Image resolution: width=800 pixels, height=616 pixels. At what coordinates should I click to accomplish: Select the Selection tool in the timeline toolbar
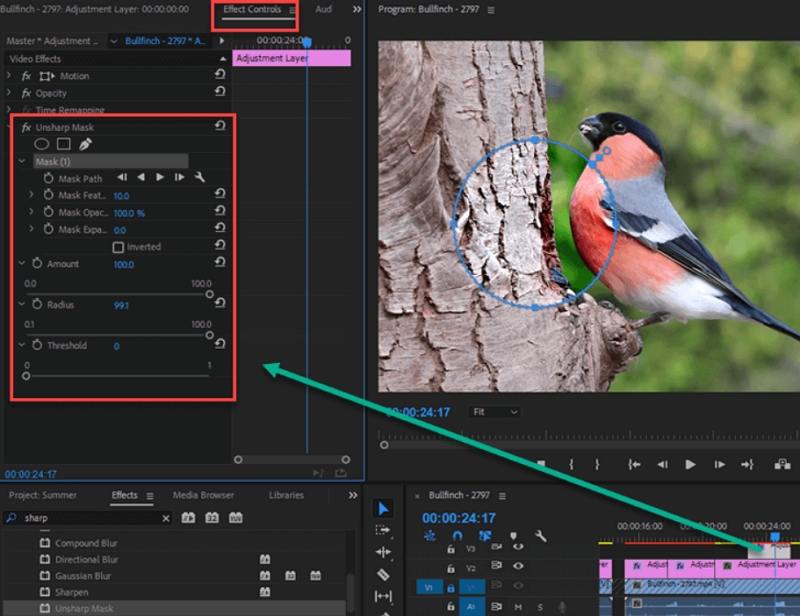point(383,508)
